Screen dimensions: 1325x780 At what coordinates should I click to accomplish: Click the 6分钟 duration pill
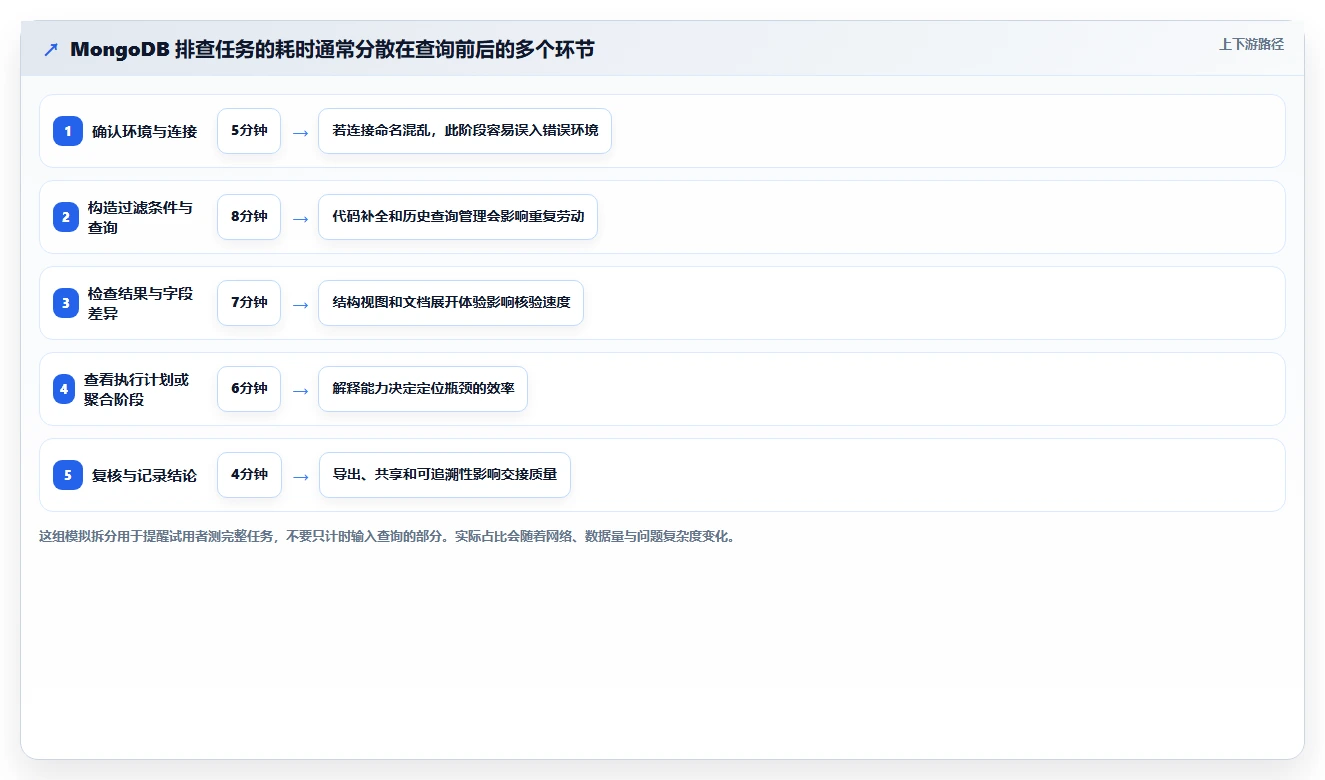pos(249,389)
